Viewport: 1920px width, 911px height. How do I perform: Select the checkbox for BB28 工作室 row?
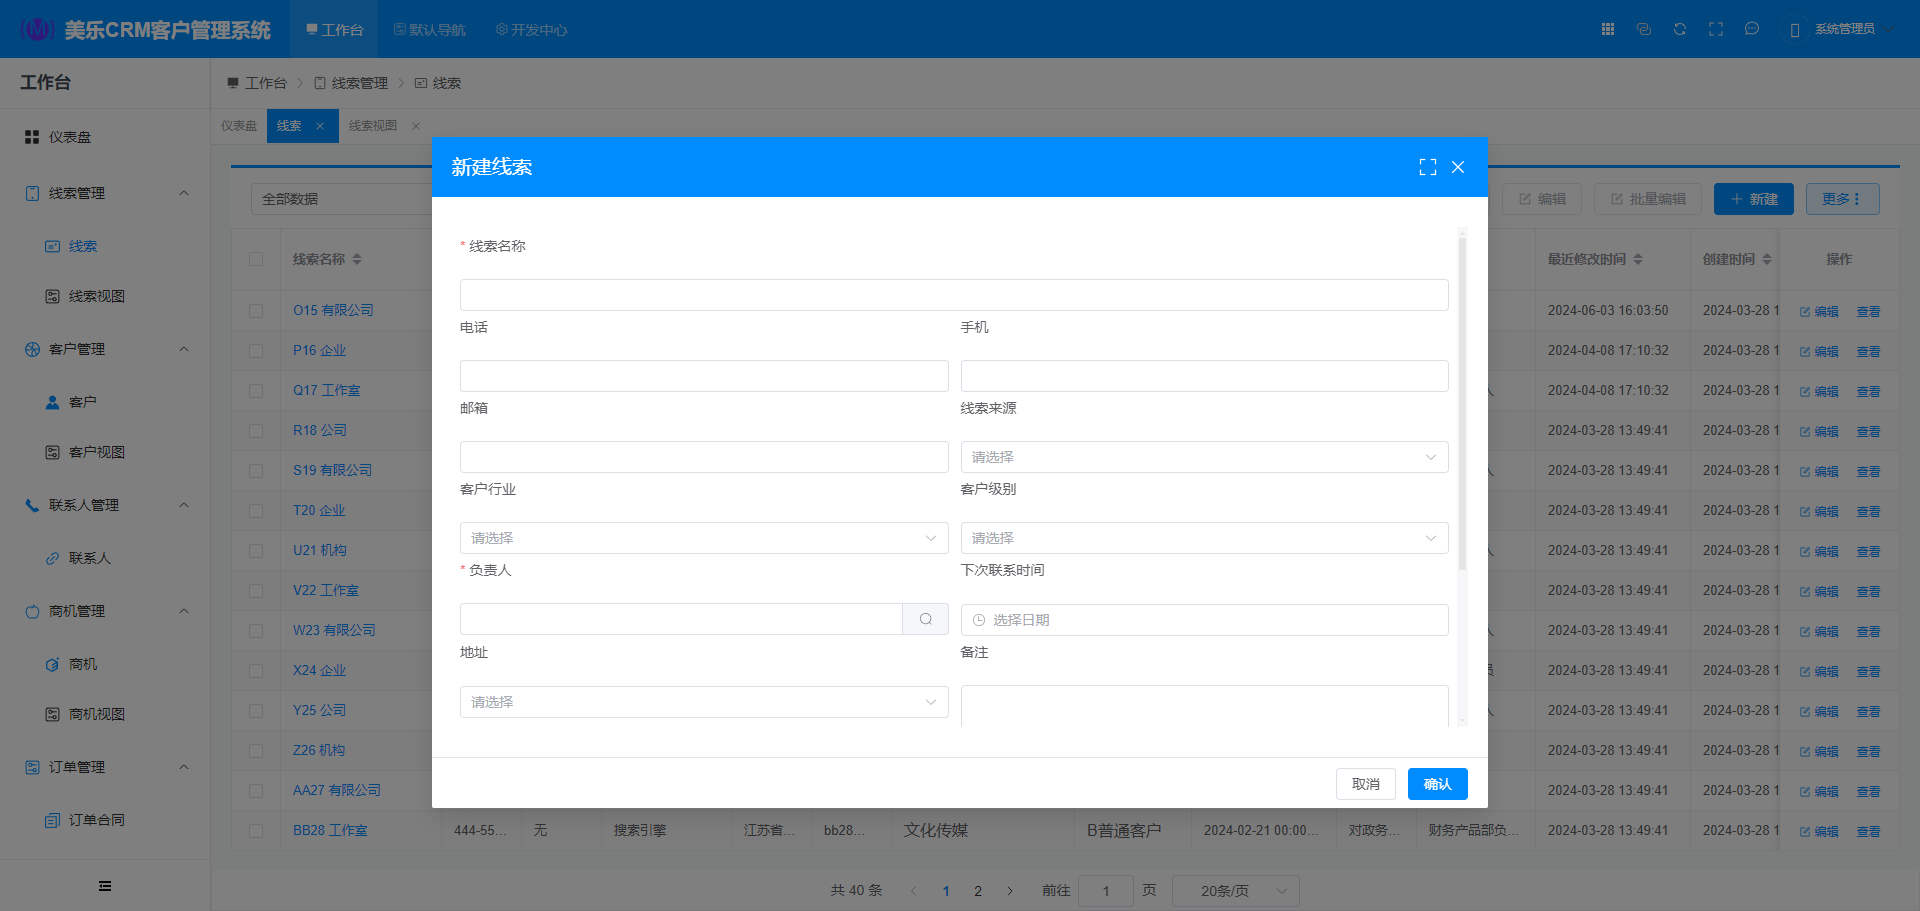256,831
